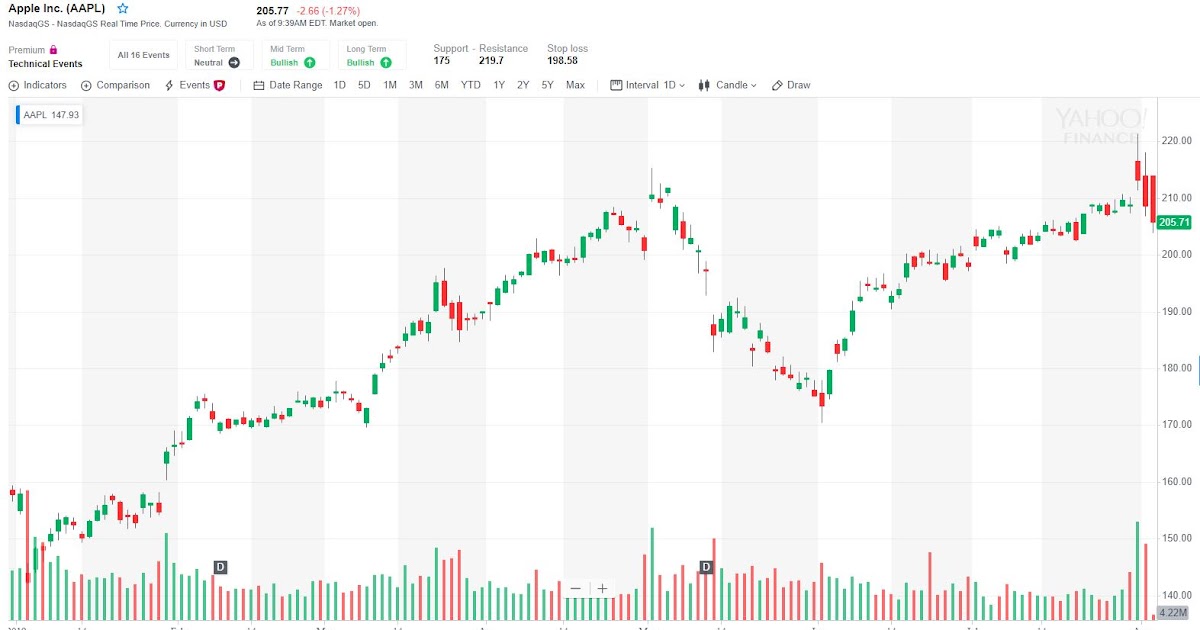Viewport: 1200px width, 630px height.
Task: Click the Events lightning icon
Action: click(x=169, y=86)
